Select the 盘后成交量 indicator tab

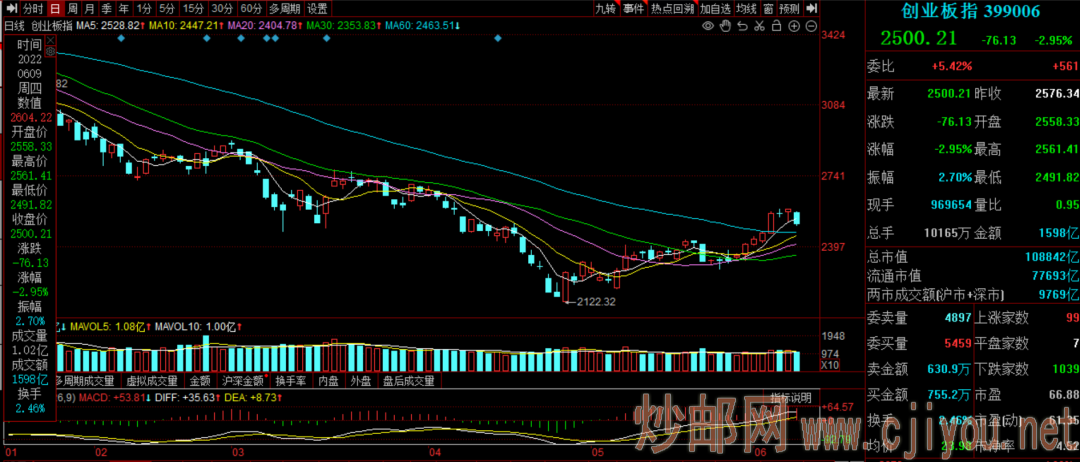tap(409, 380)
